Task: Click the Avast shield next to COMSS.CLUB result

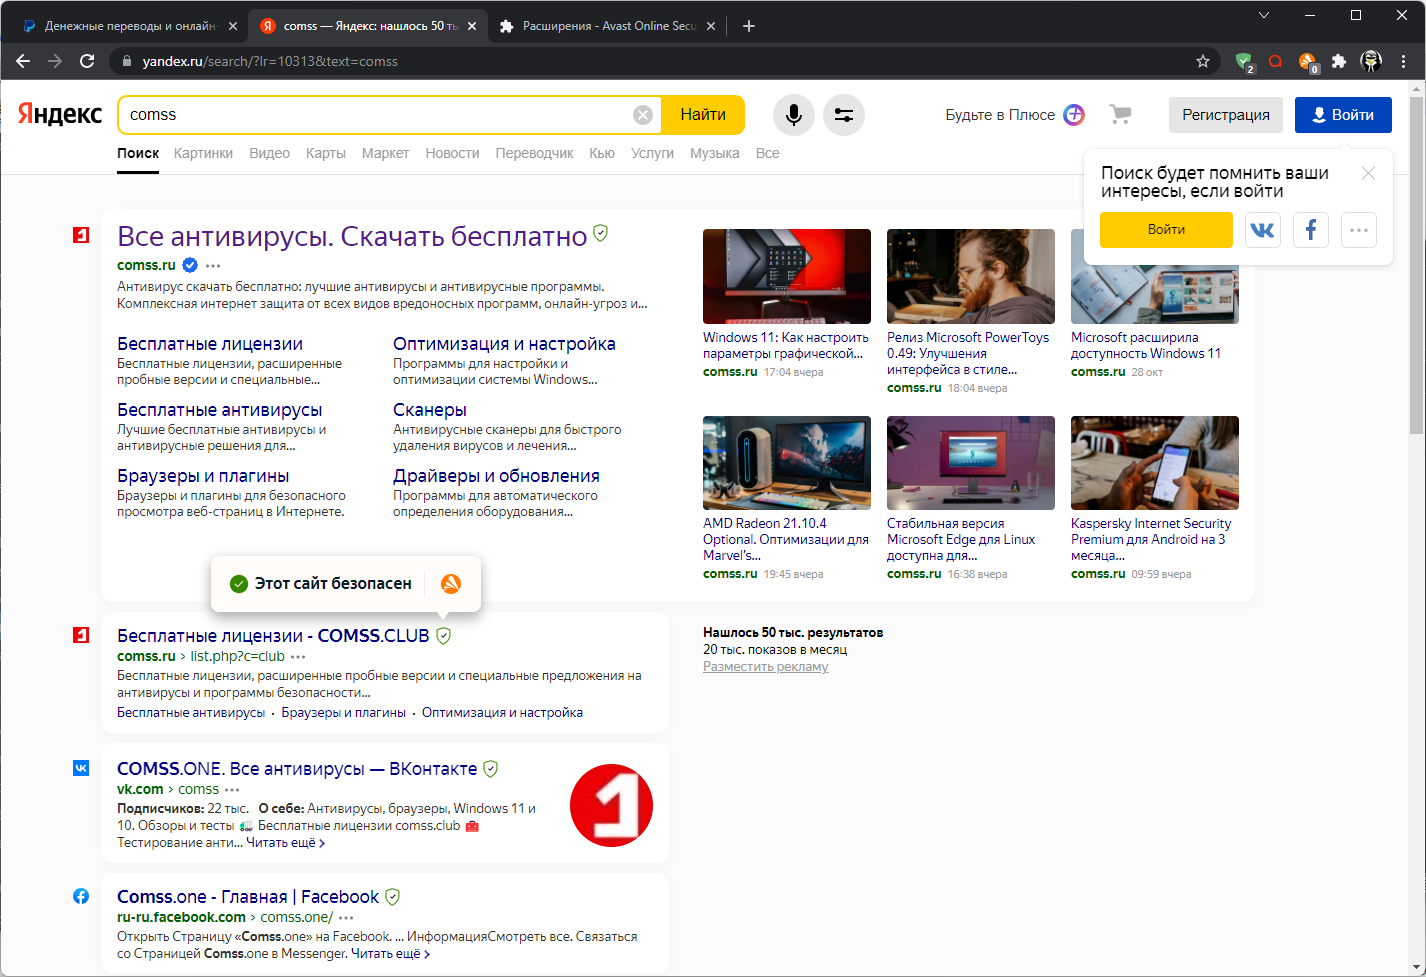Action: [444, 635]
